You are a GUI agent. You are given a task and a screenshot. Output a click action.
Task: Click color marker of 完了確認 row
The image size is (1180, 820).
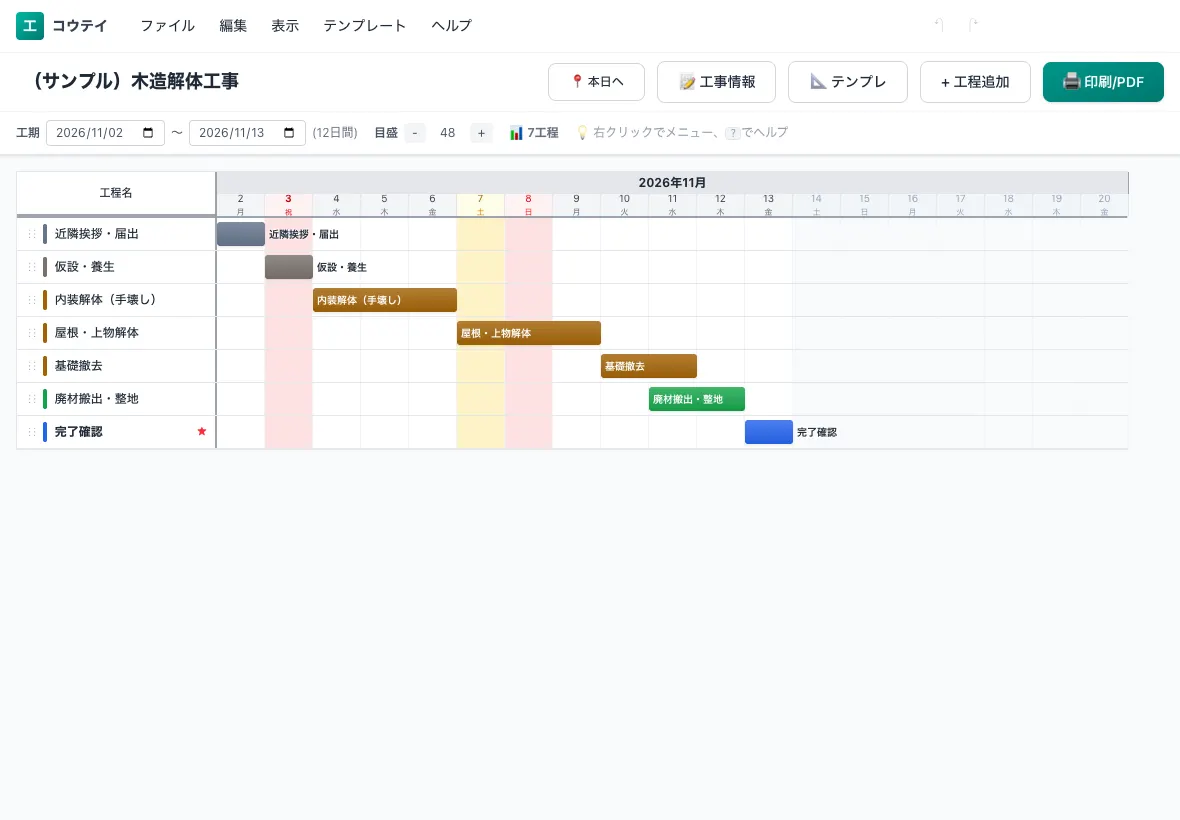pyautogui.click(x=45, y=432)
